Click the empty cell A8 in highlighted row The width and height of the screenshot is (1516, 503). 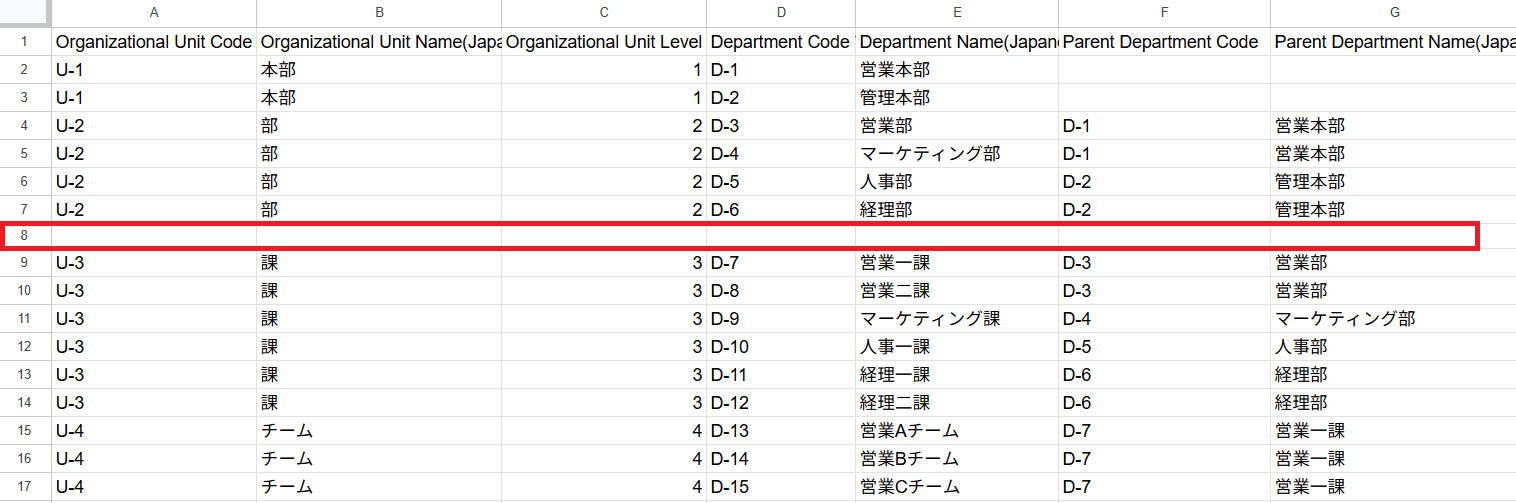point(153,236)
